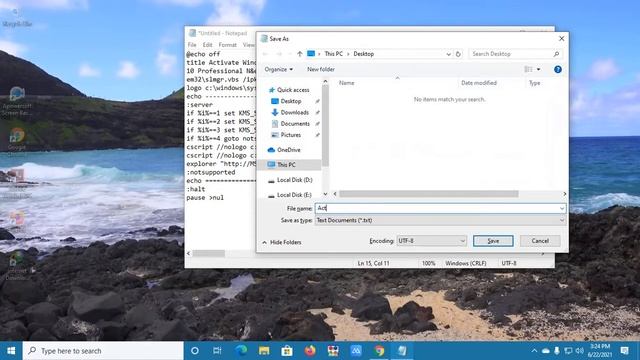Open Microsoft Store from the taskbar

pos(287,351)
